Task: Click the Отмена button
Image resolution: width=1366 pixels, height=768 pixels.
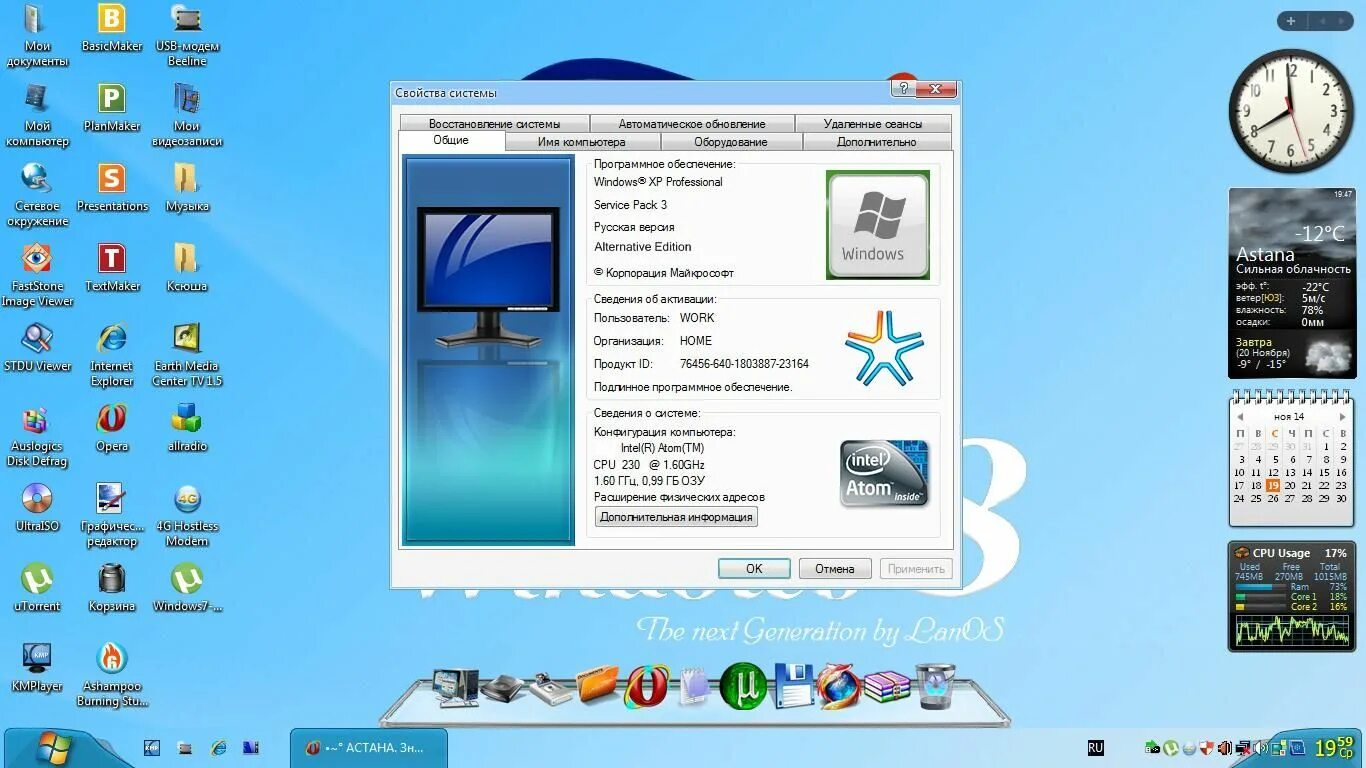Action: 835,568
